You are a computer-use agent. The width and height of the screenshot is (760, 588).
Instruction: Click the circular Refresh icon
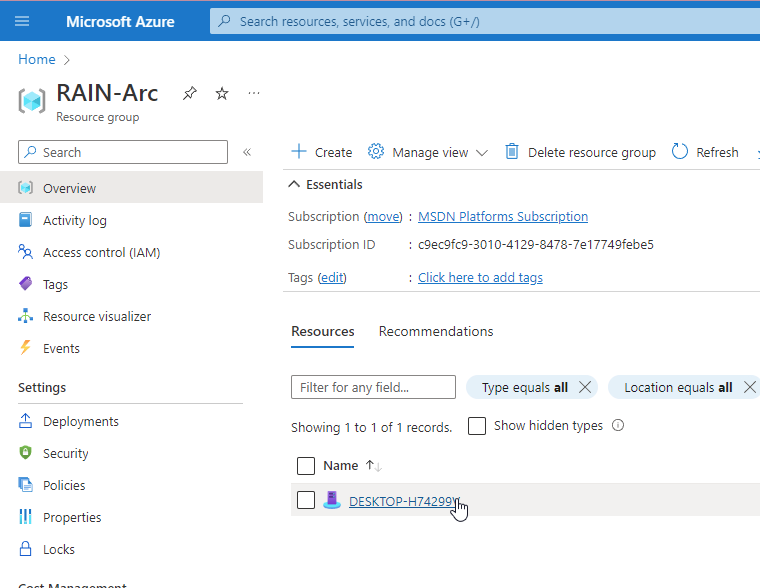(x=680, y=152)
